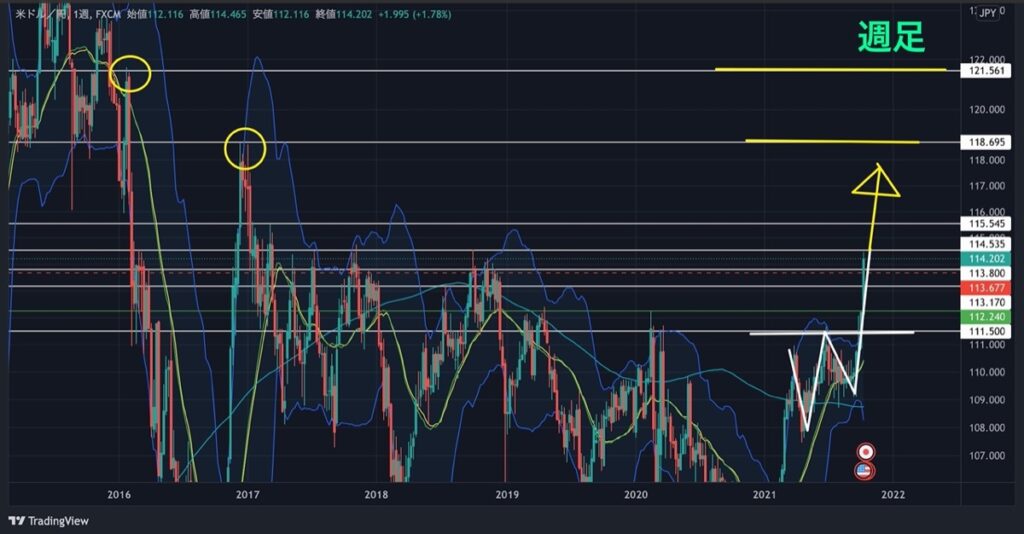Select the 113.800 price label
This screenshot has height=534, width=1024.
(x=986, y=274)
